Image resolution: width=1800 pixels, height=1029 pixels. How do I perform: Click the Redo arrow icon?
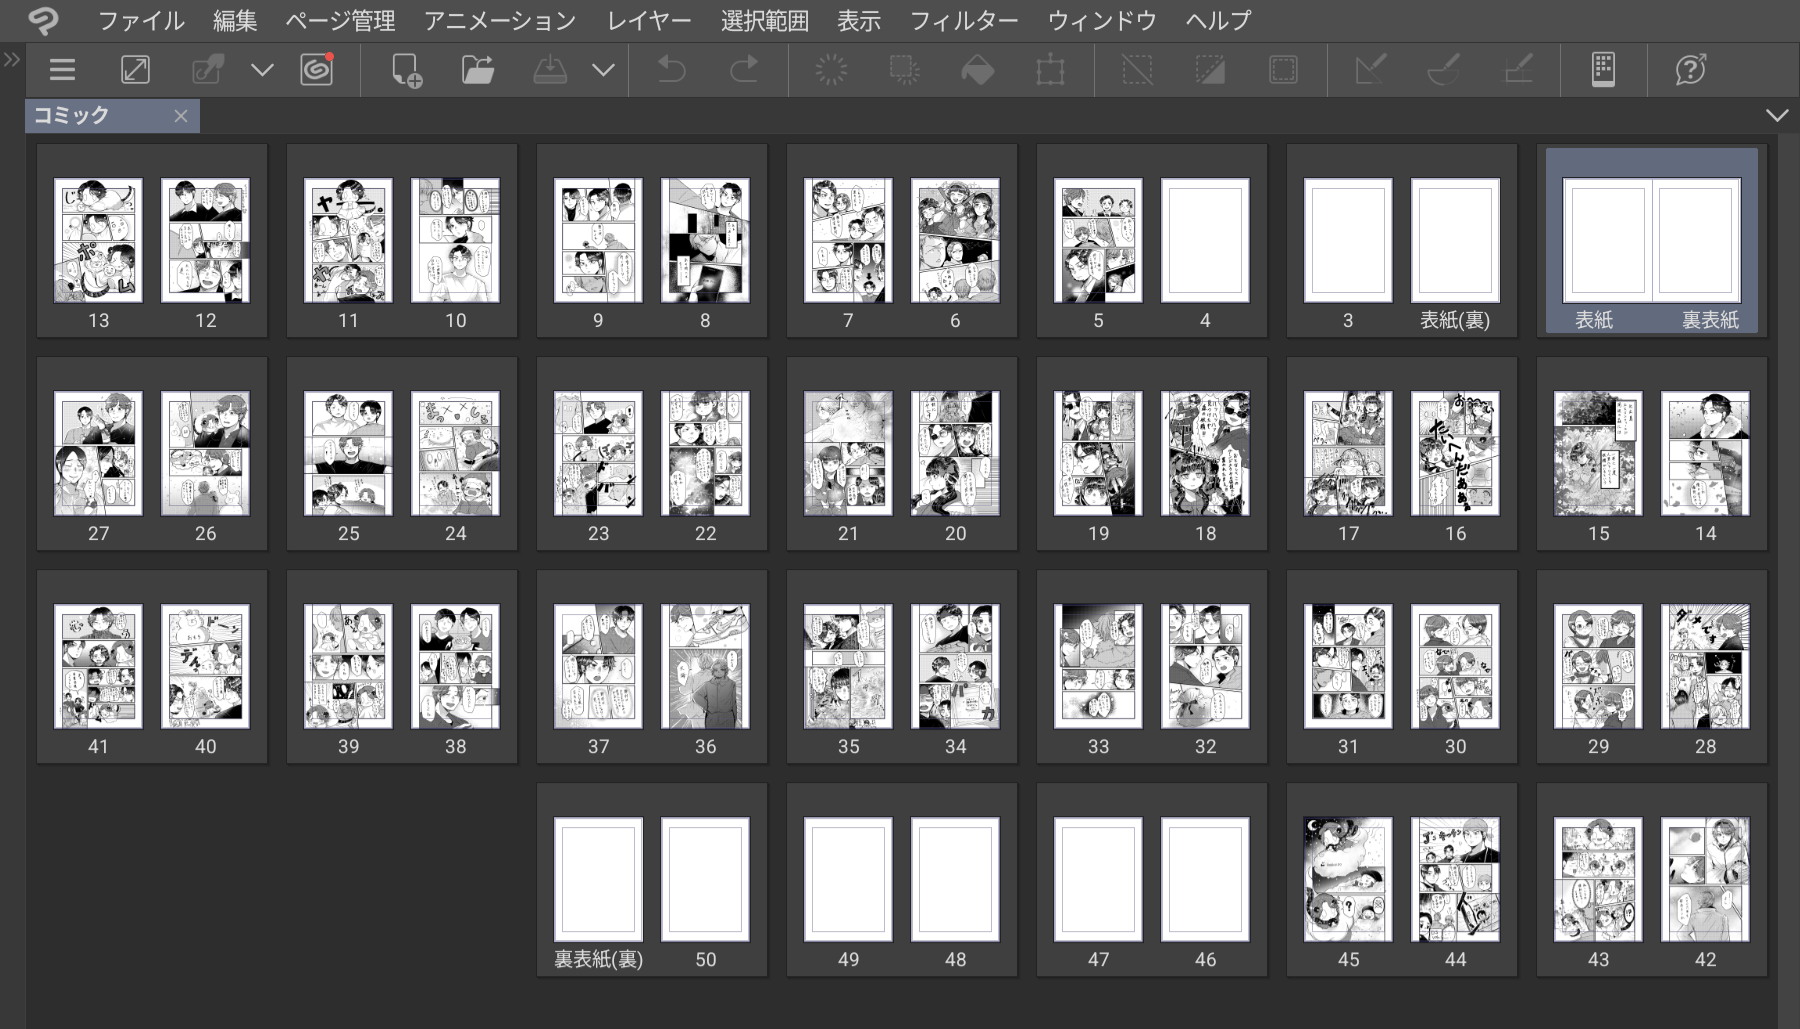(x=744, y=70)
